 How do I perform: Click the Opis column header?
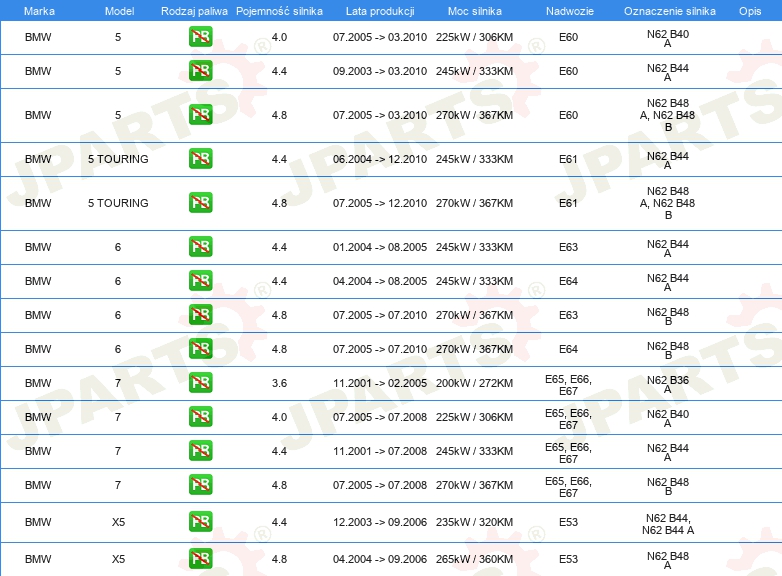point(750,11)
